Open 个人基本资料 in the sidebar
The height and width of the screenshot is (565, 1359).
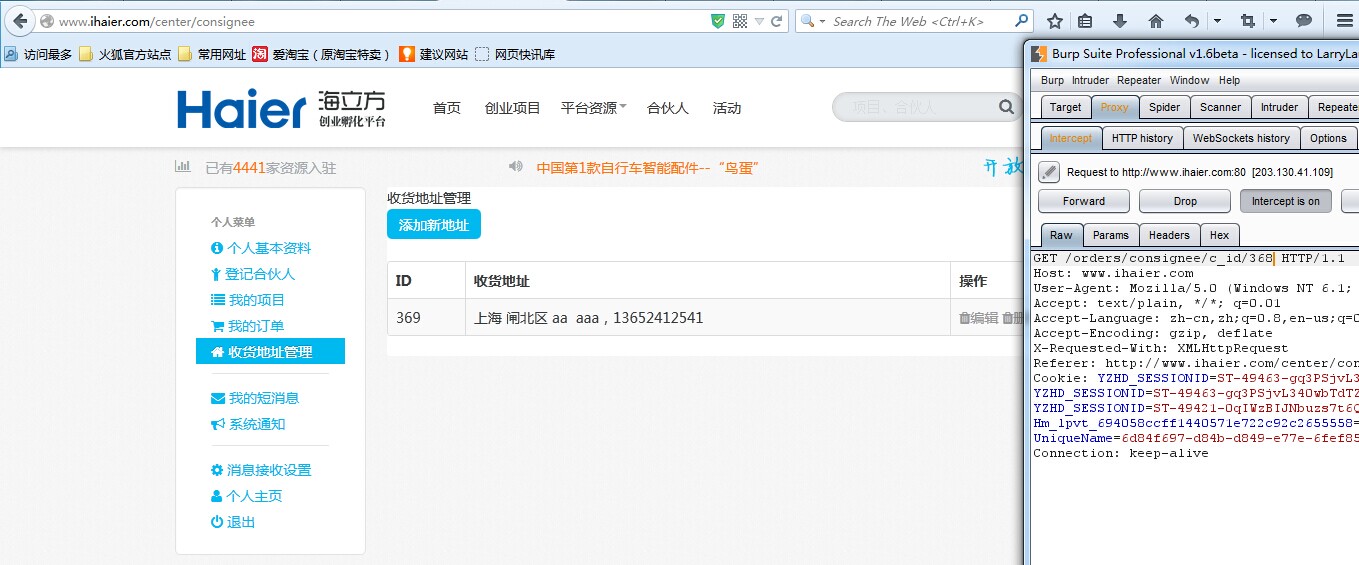261,248
